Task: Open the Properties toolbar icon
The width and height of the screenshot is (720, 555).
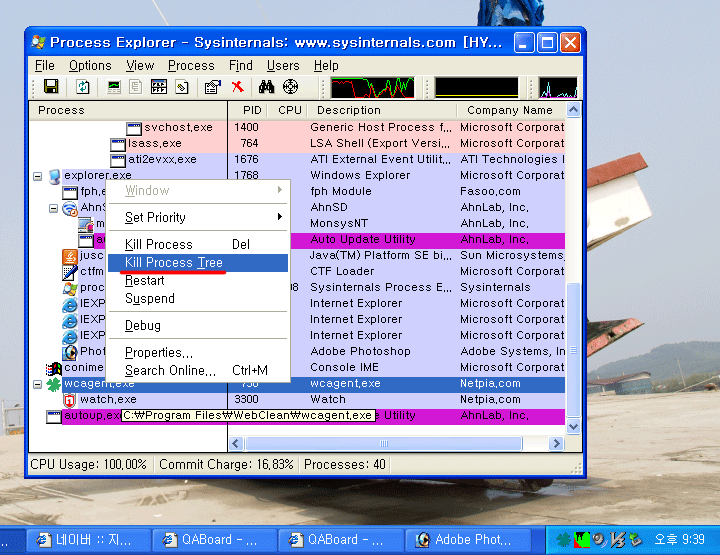Action: coord(213,86)
